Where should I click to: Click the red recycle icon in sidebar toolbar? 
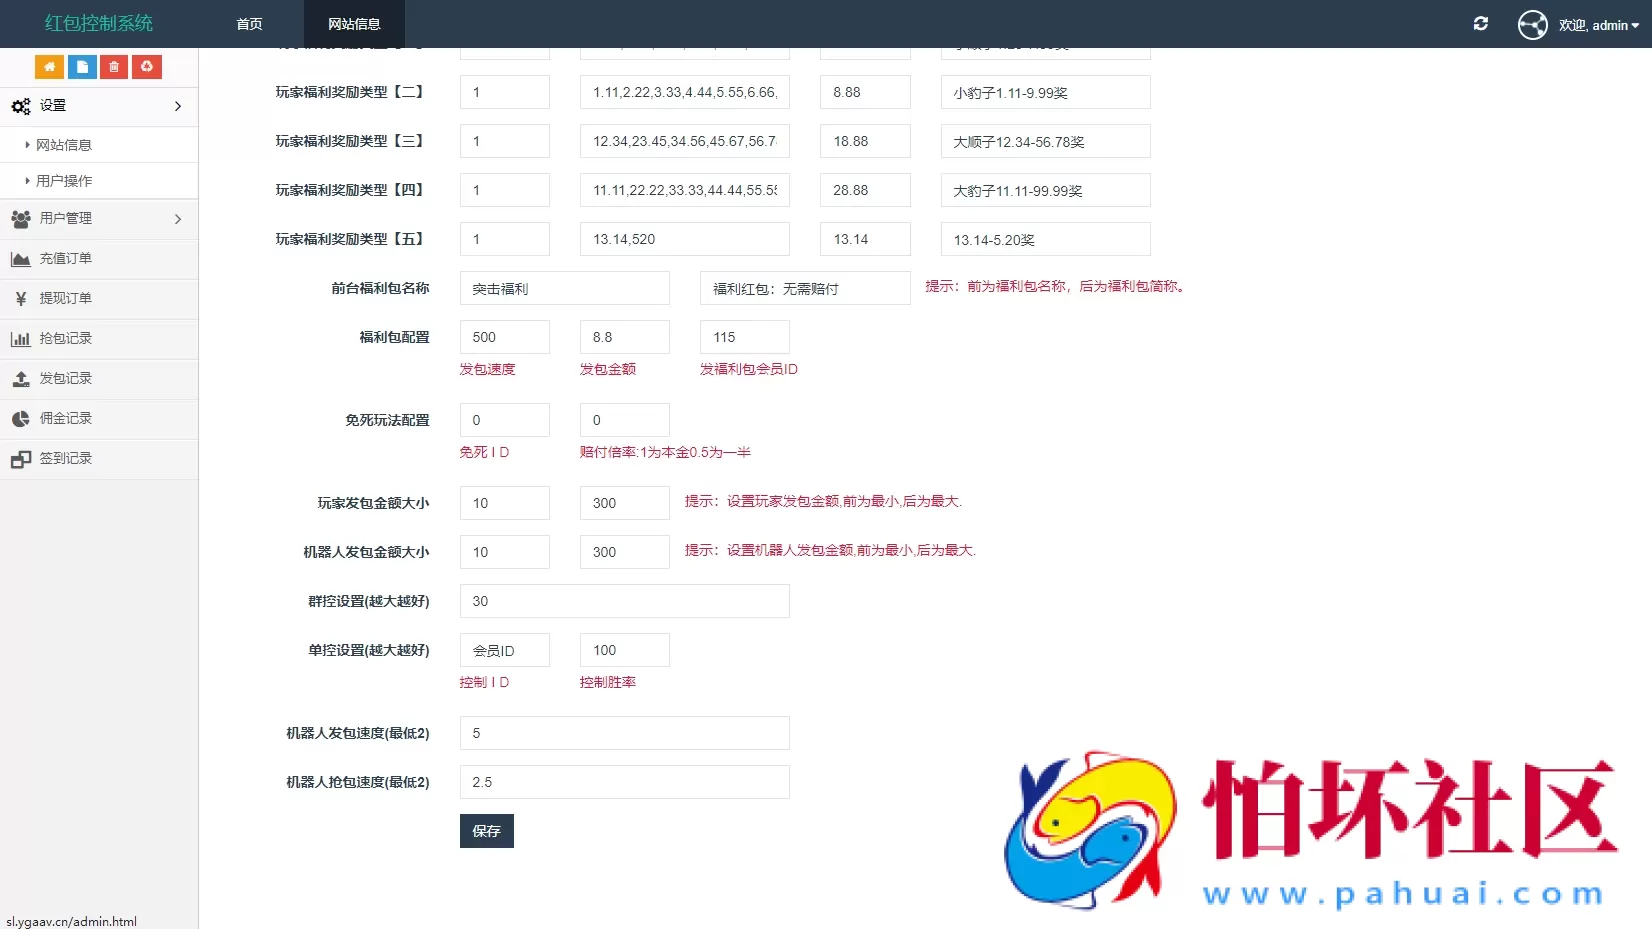(x=146, y=66)
